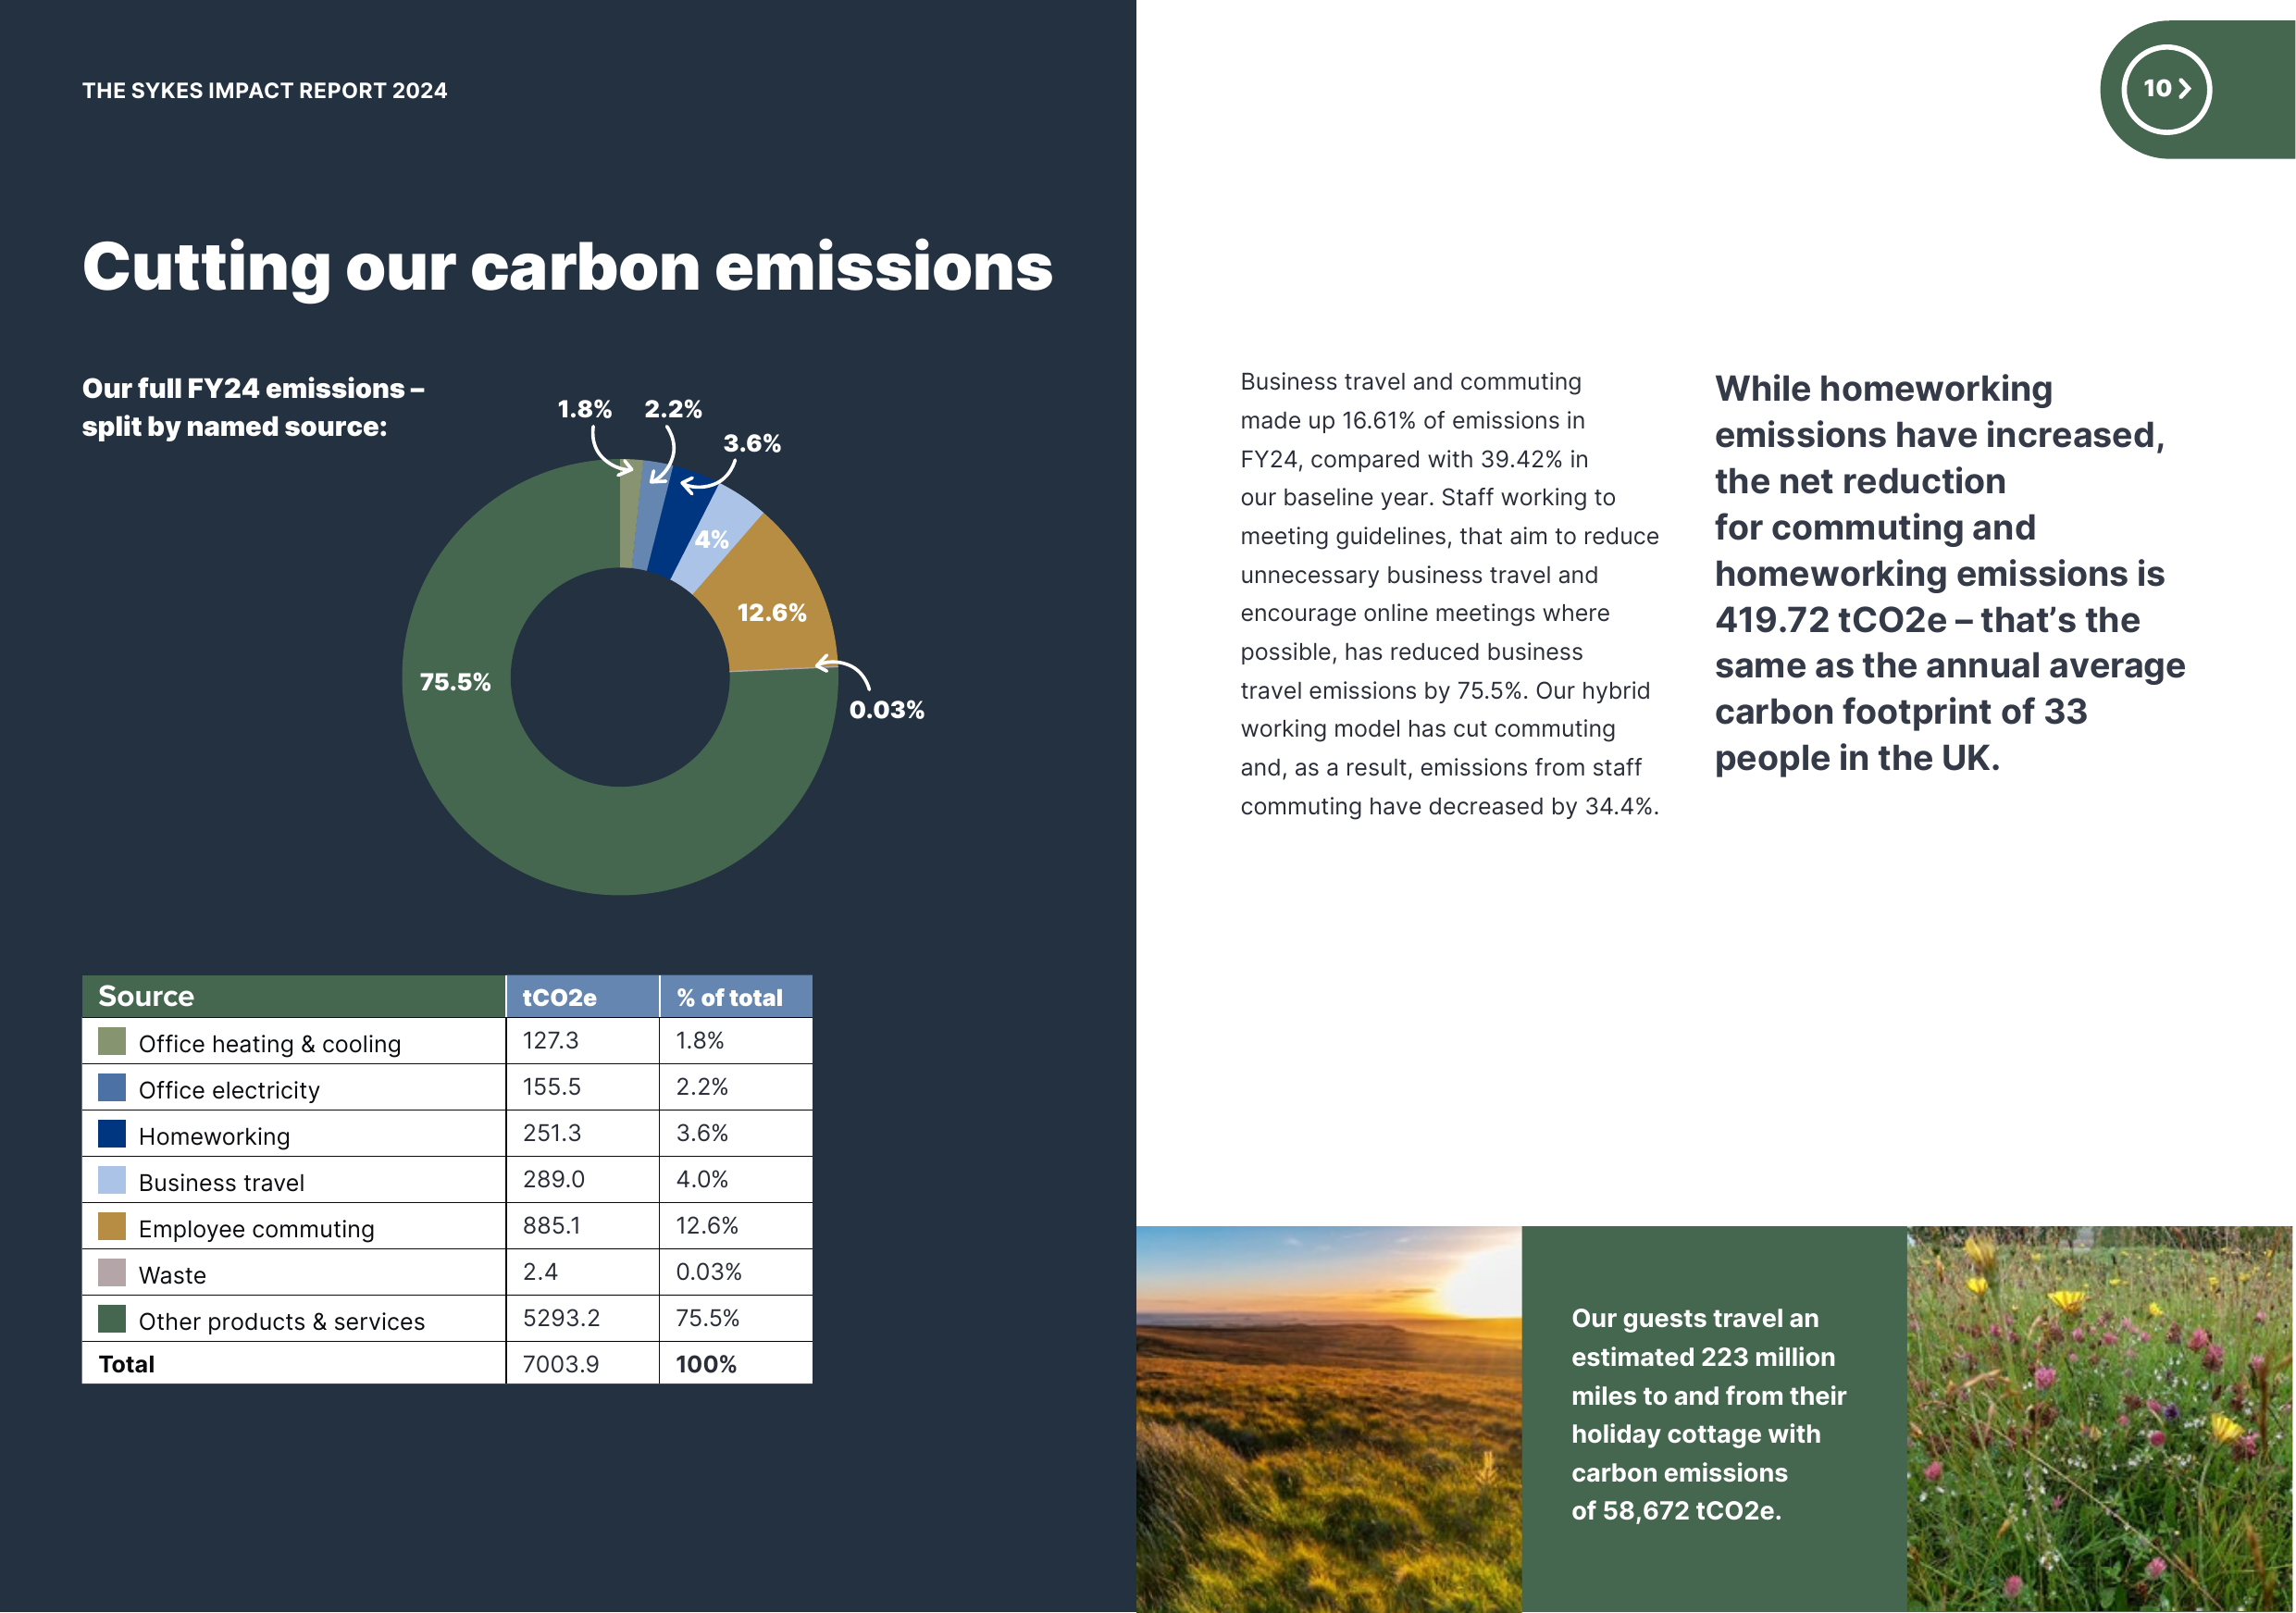
Task: Click 'Our full FY24 emissions' chart caption
Action: (x=253, y=407)
